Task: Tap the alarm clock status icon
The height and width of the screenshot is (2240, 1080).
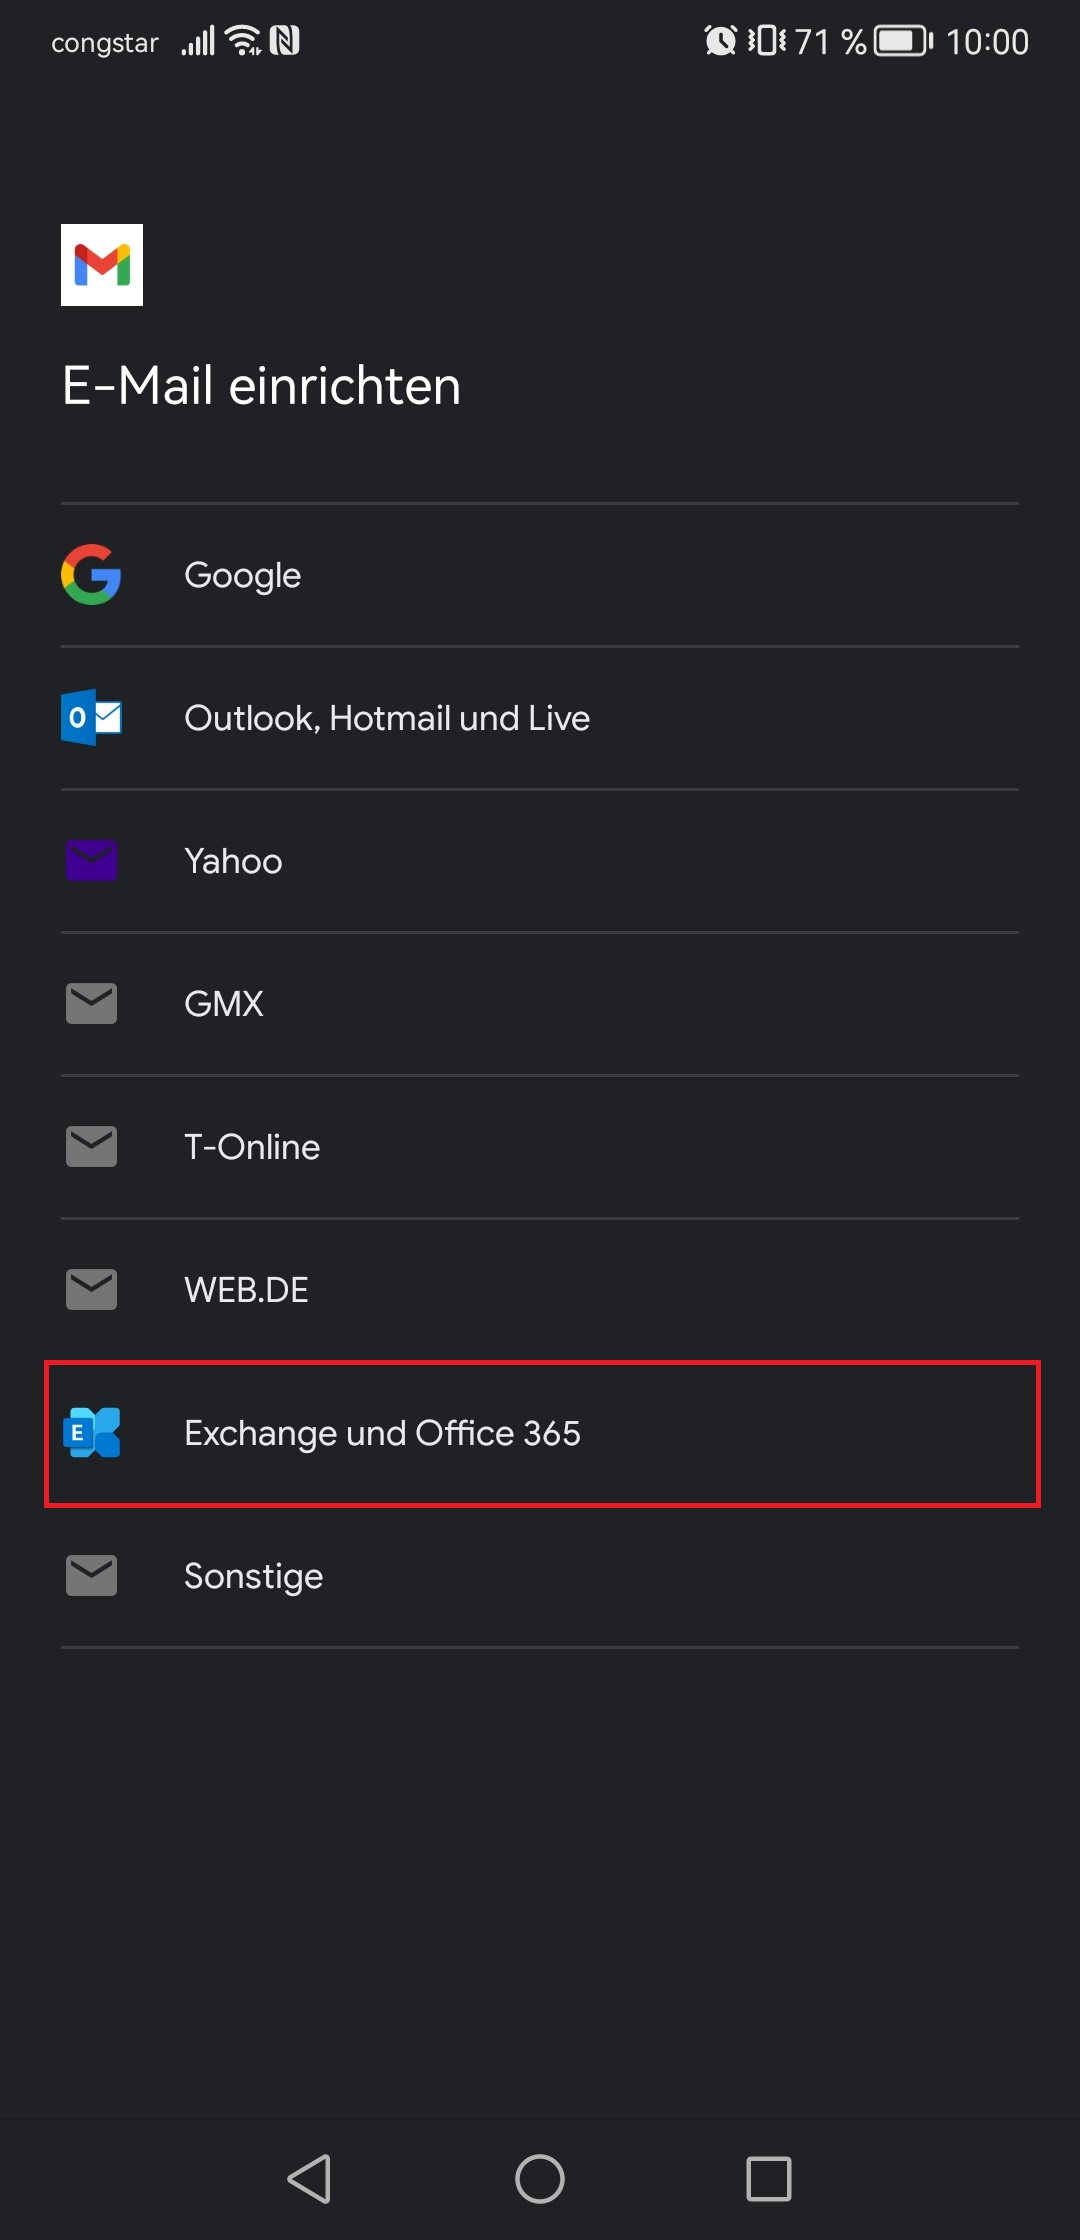Action: coord(720,41)
